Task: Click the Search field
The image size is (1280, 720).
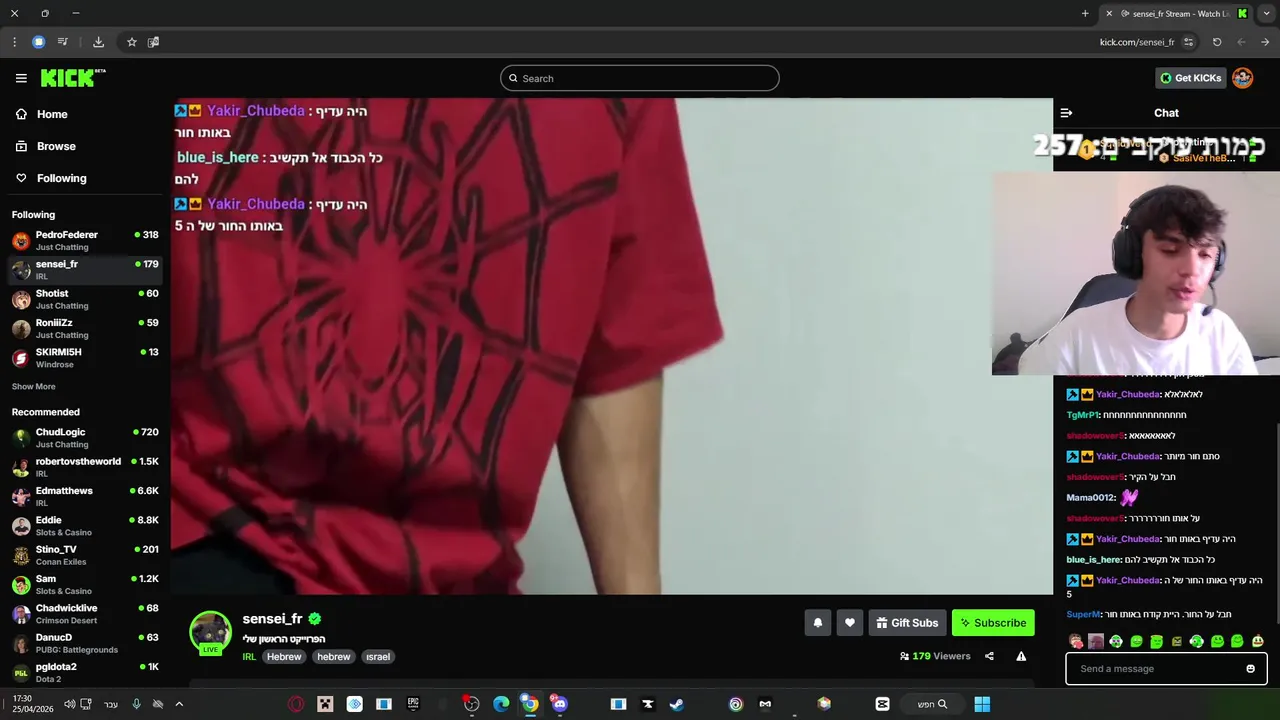Action: point(640,78)
